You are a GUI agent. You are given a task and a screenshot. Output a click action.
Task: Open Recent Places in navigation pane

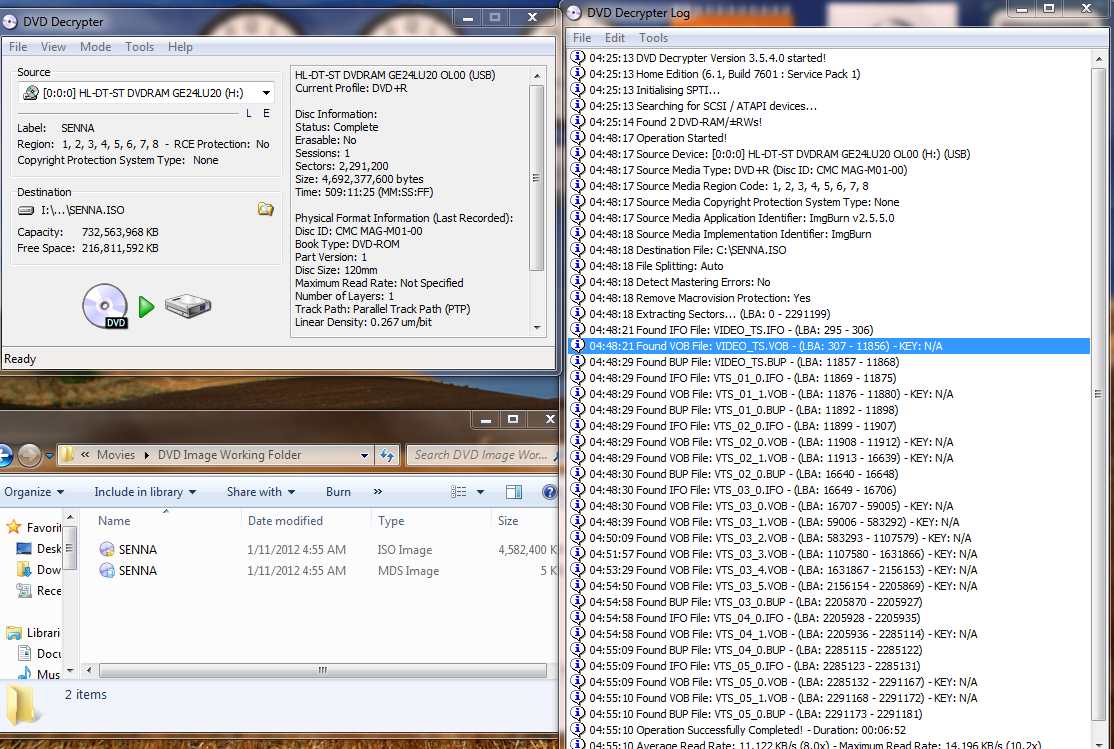(39, 591)
